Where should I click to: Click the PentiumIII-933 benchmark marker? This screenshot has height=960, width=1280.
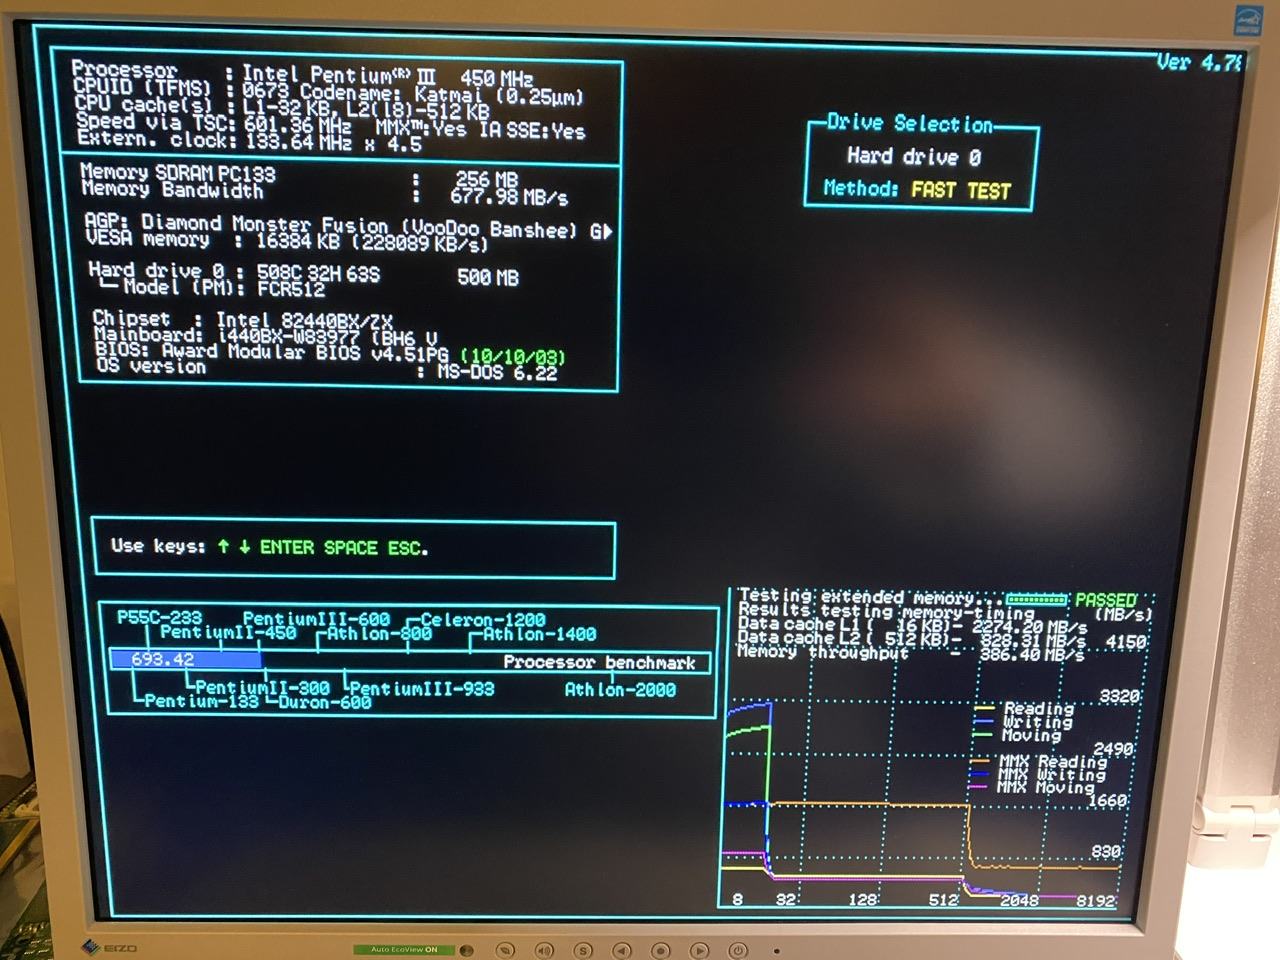tap(421, 689)
